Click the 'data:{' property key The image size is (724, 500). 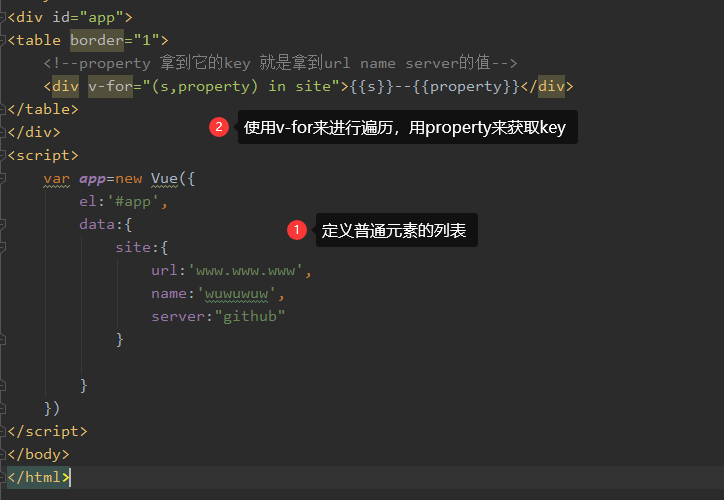[106, 225]
